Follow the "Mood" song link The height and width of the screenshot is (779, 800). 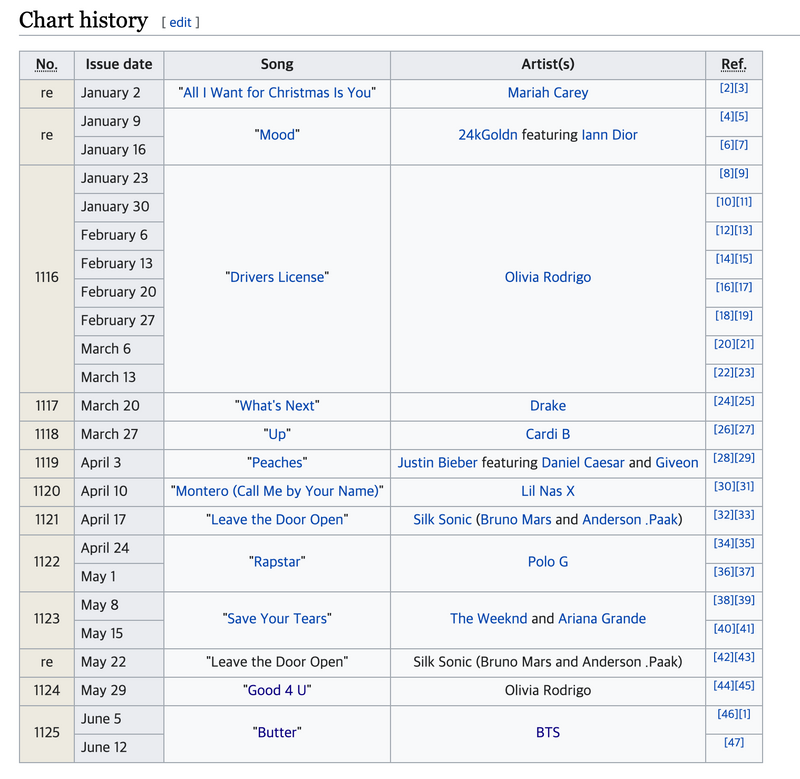click(277, 135)
